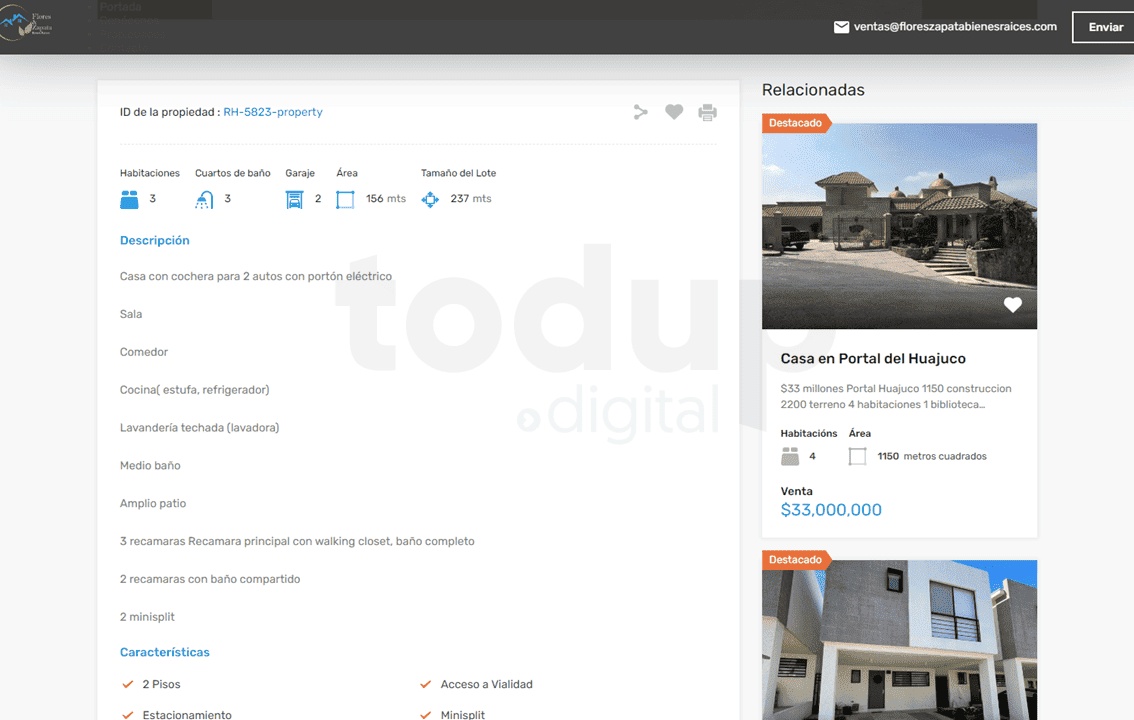Open the Casa en Portal del Huajuco listing title
The image size is (1134, 720).
coord(872,359)
